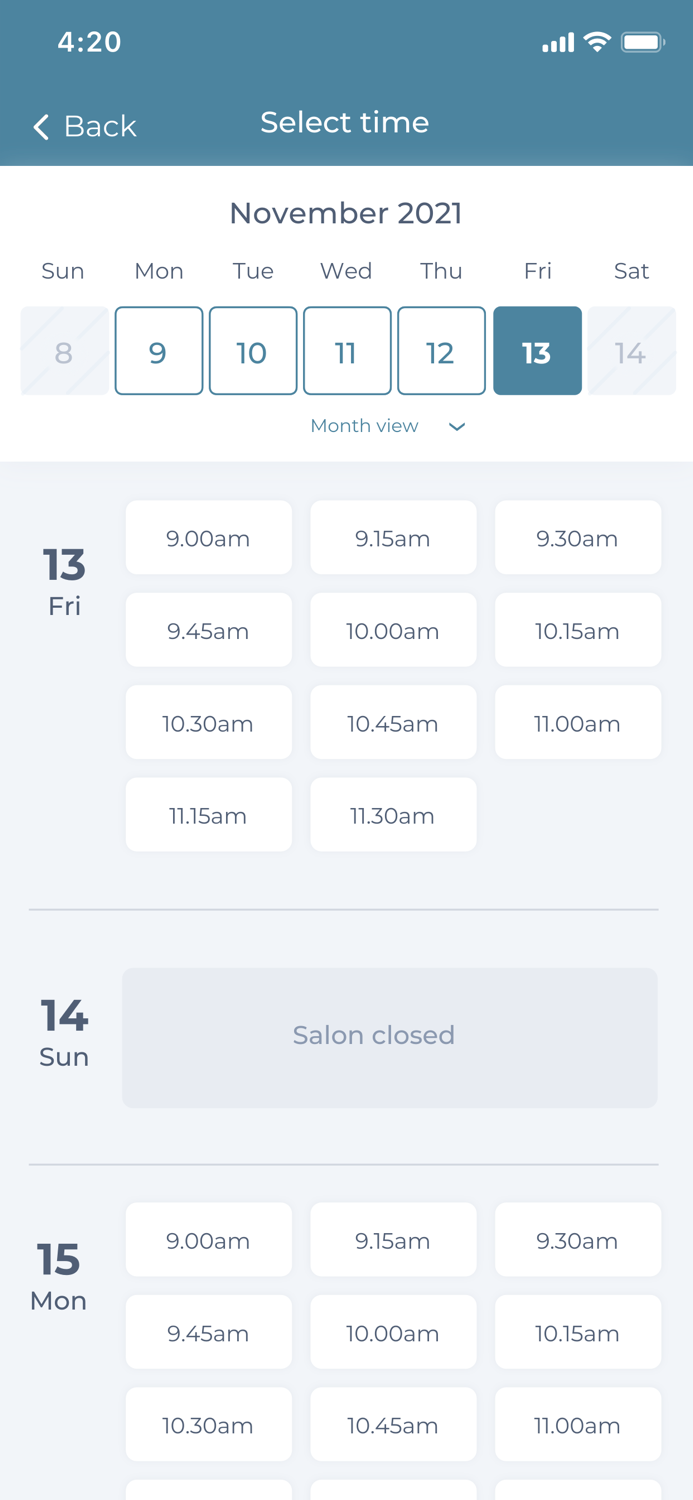Choose 9.15am for Monday 15
This screenshot has height=1500, width=693.
tap(393, 1240)
